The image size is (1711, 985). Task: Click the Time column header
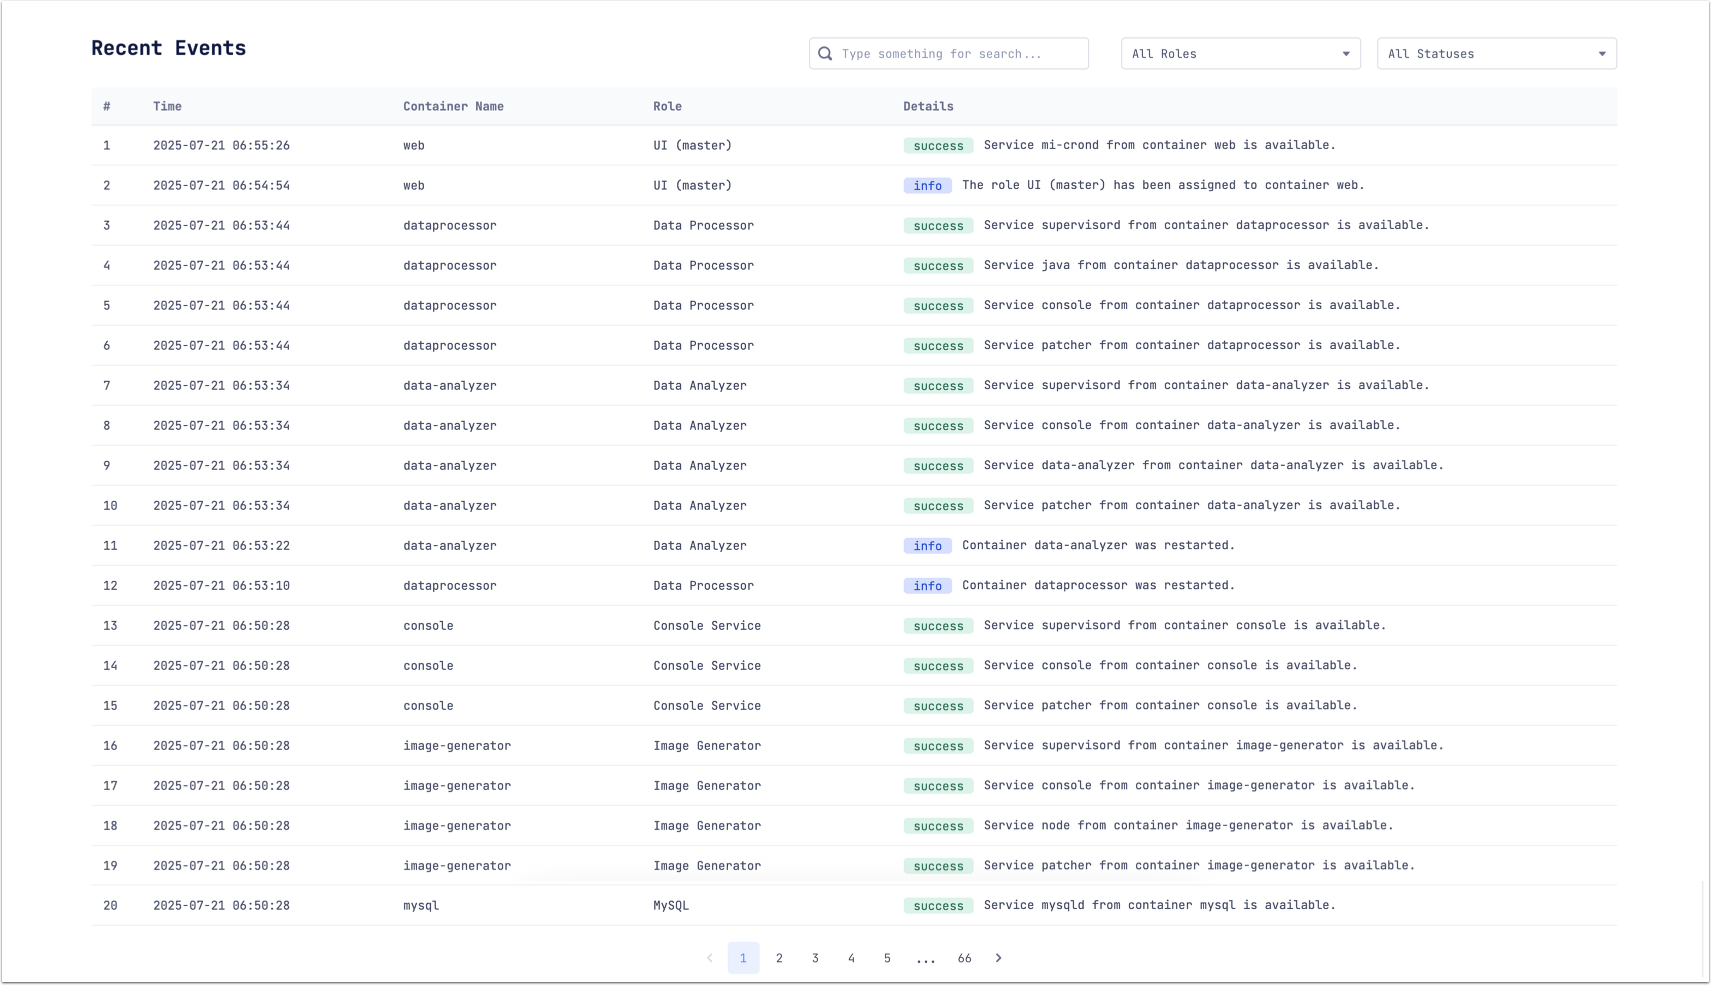[167, 106]
